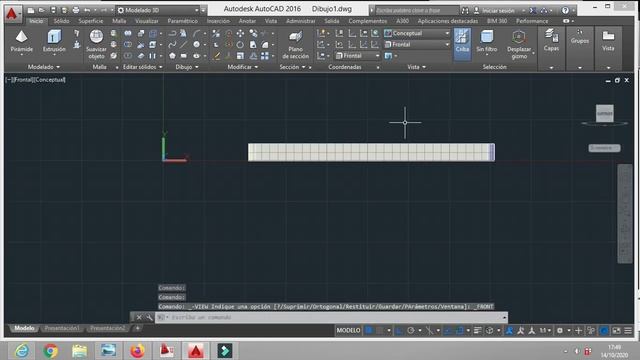Viewport: 640px width, 360px height.
Task: Open the command line history arrow
Action: point(504,317)
